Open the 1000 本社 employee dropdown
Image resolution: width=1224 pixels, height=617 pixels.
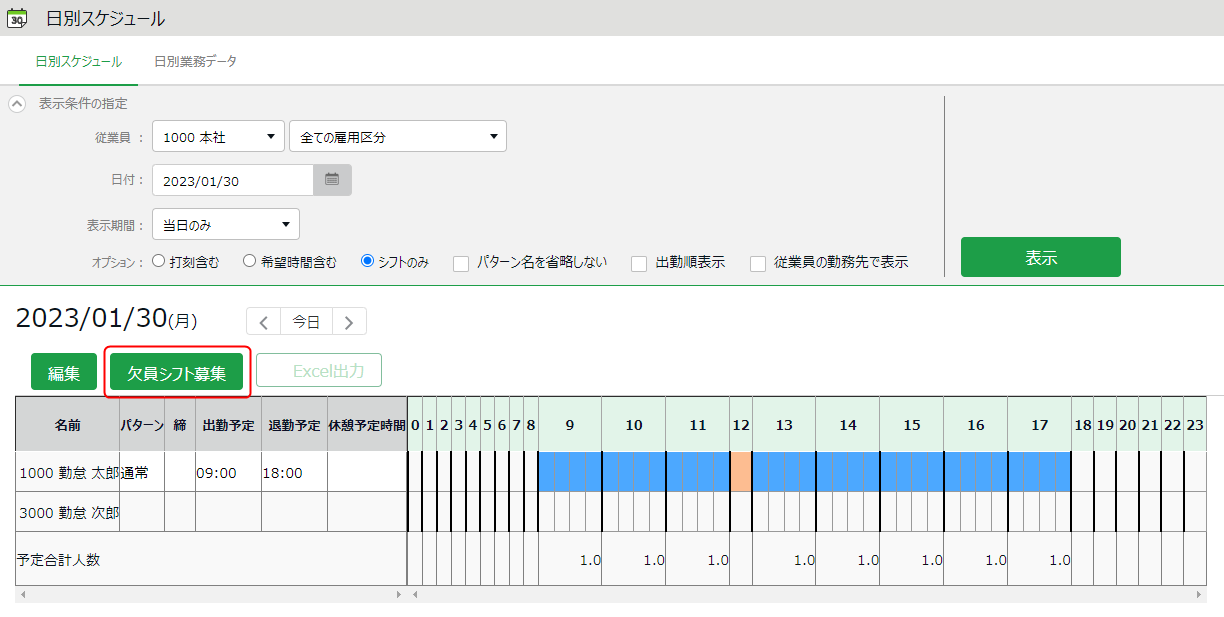(x=218, y=137)
